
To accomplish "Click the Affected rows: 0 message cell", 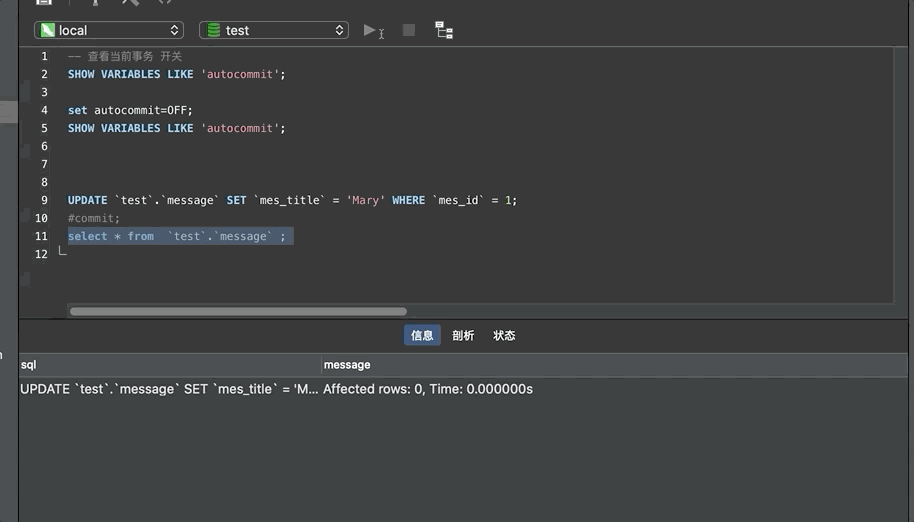I will [x=428, y=389].
